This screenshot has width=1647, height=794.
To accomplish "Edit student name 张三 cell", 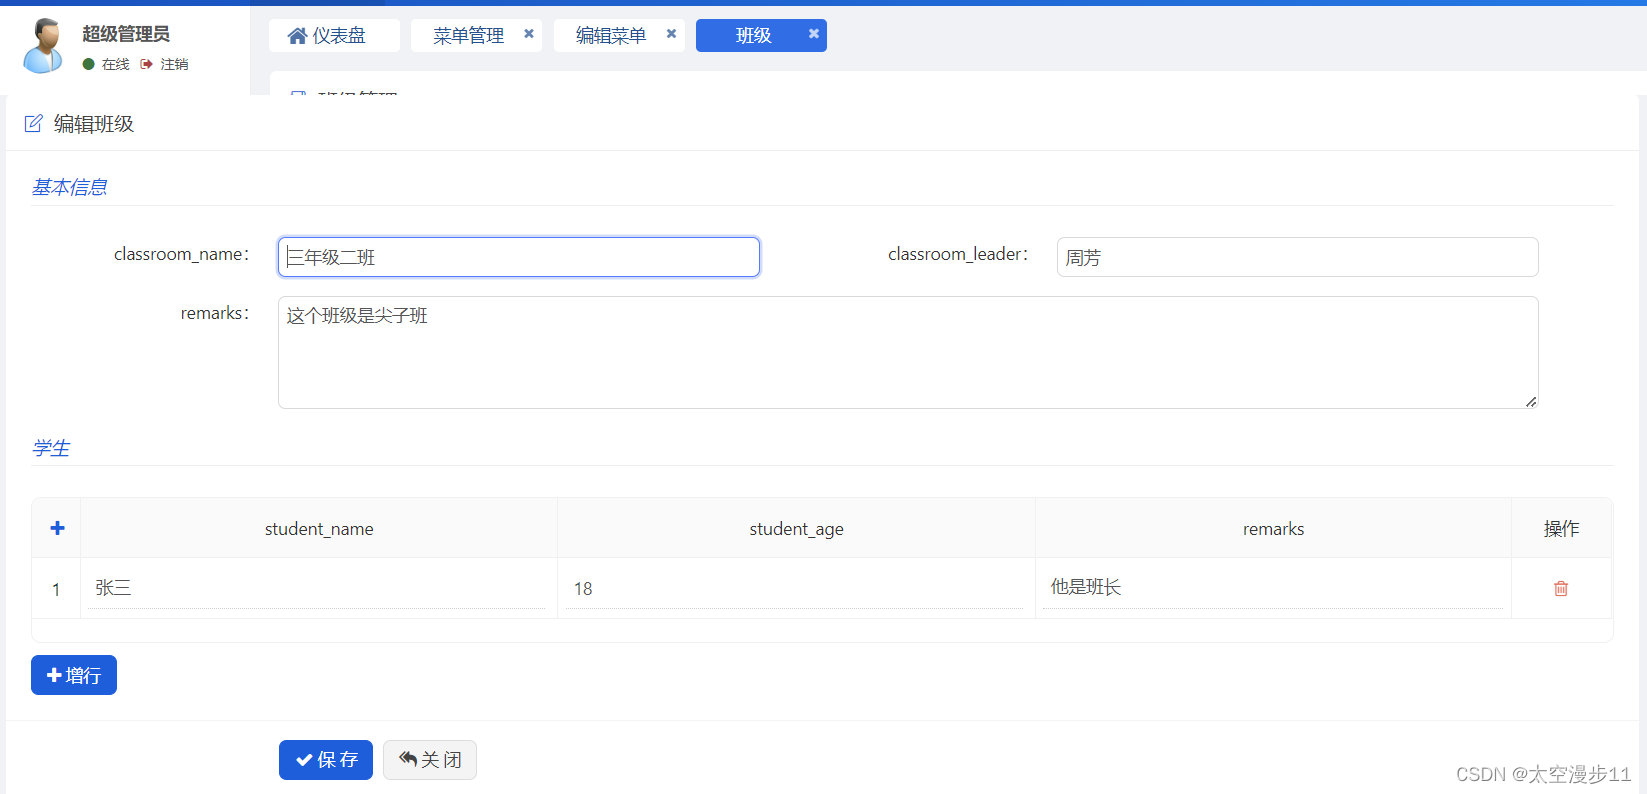I will [318, 588].
